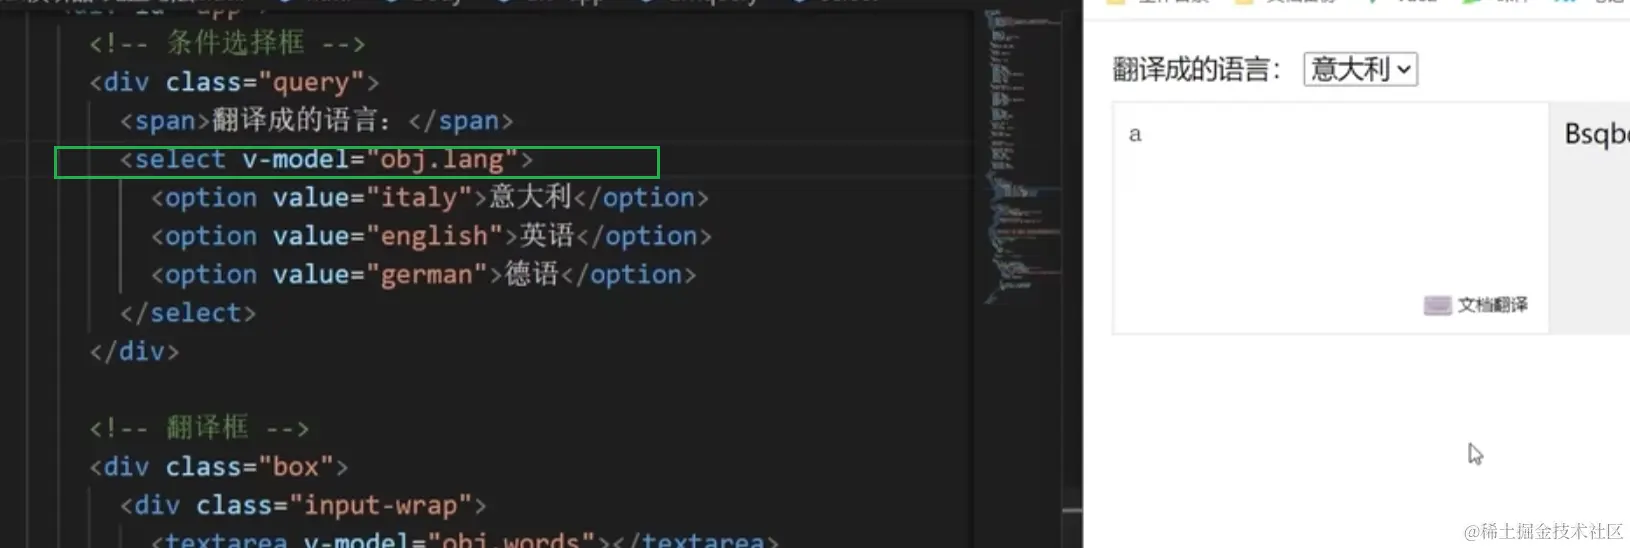The height and width of the screenshot is (548, 1630).
Task: Click the closing </select> tag line
Action: click(188, 313)
